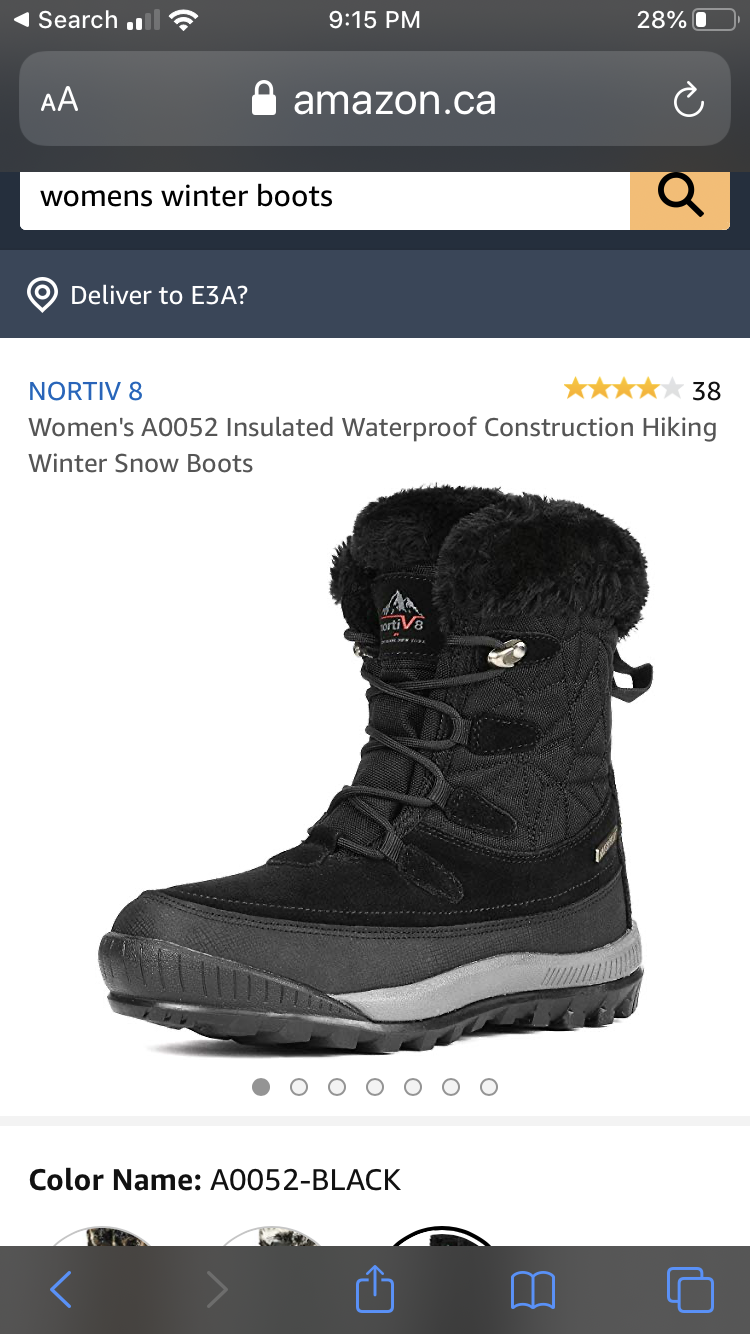This screenshot has width=750, height=1334.
Task: Select the second image carousel dot
Action: [x=299, y=1087]
